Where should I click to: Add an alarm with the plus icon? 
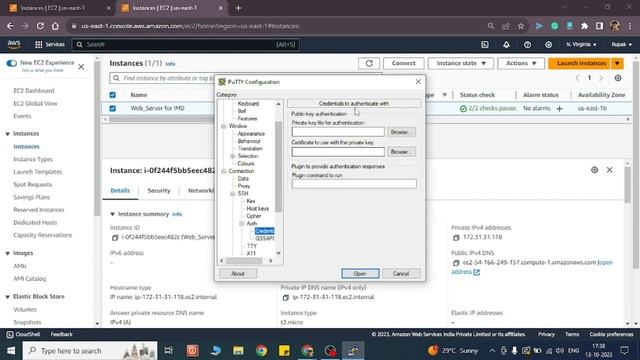[560, 109]
